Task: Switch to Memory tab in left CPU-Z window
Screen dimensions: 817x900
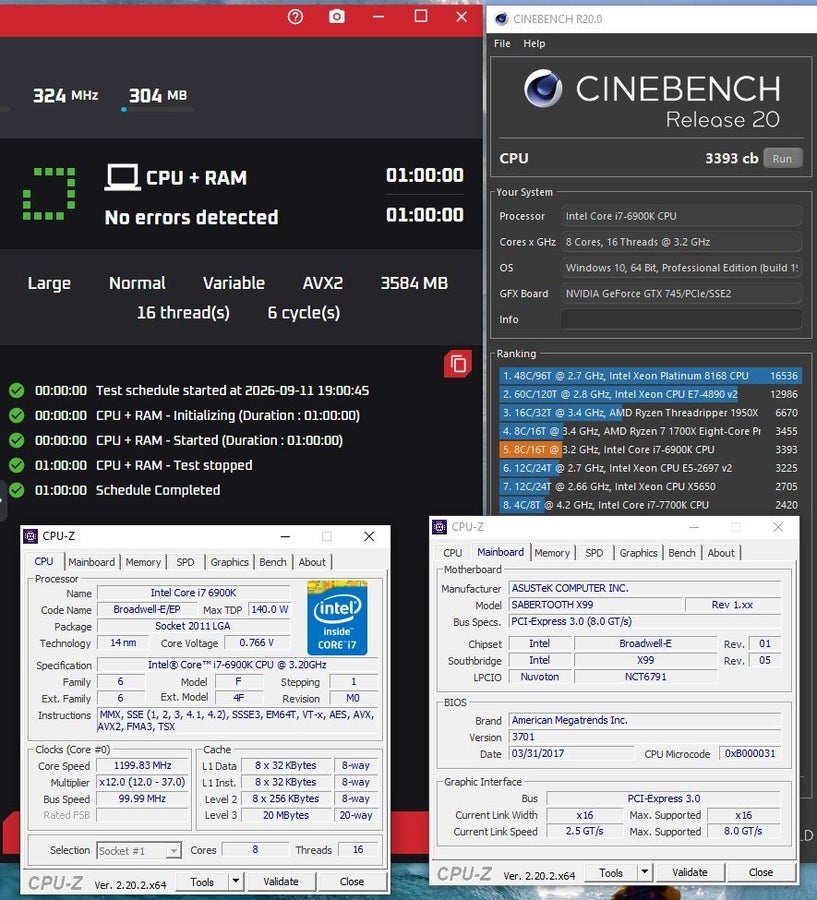Action: (143, 562)
